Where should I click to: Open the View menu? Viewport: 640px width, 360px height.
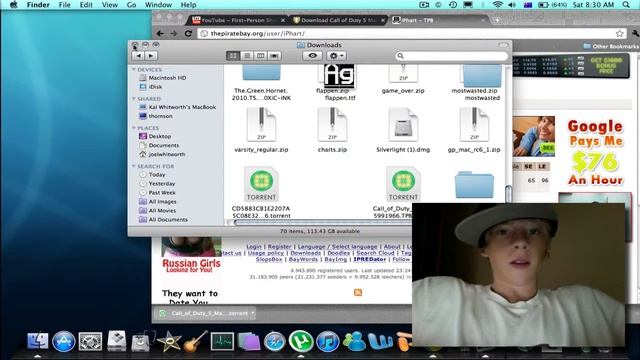point(110,5)
